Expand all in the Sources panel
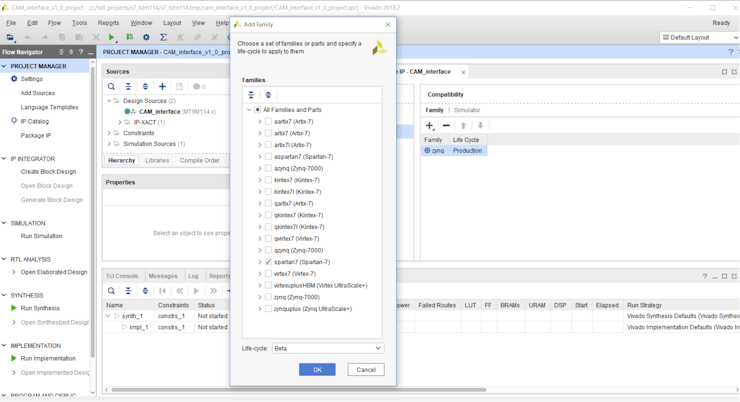This screenshot has height=402, width=740. [145, 86]
